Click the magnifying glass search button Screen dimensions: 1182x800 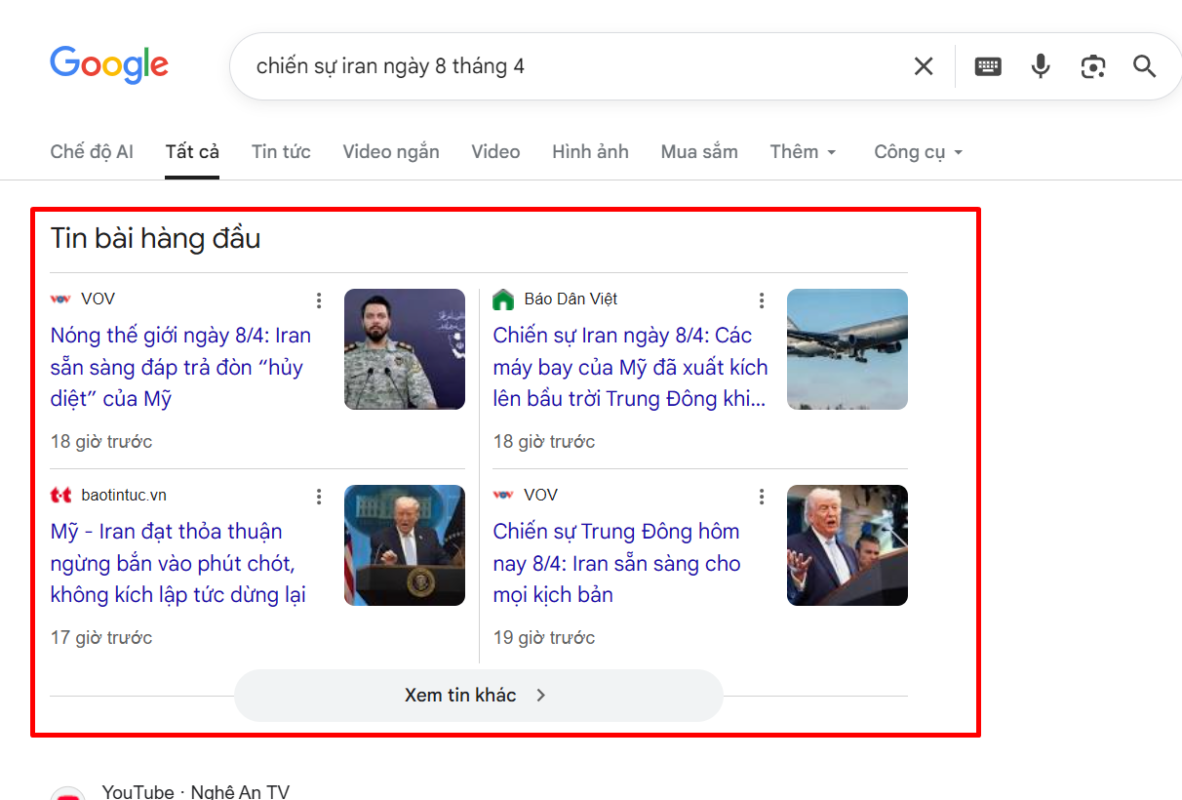[1144, 67]
